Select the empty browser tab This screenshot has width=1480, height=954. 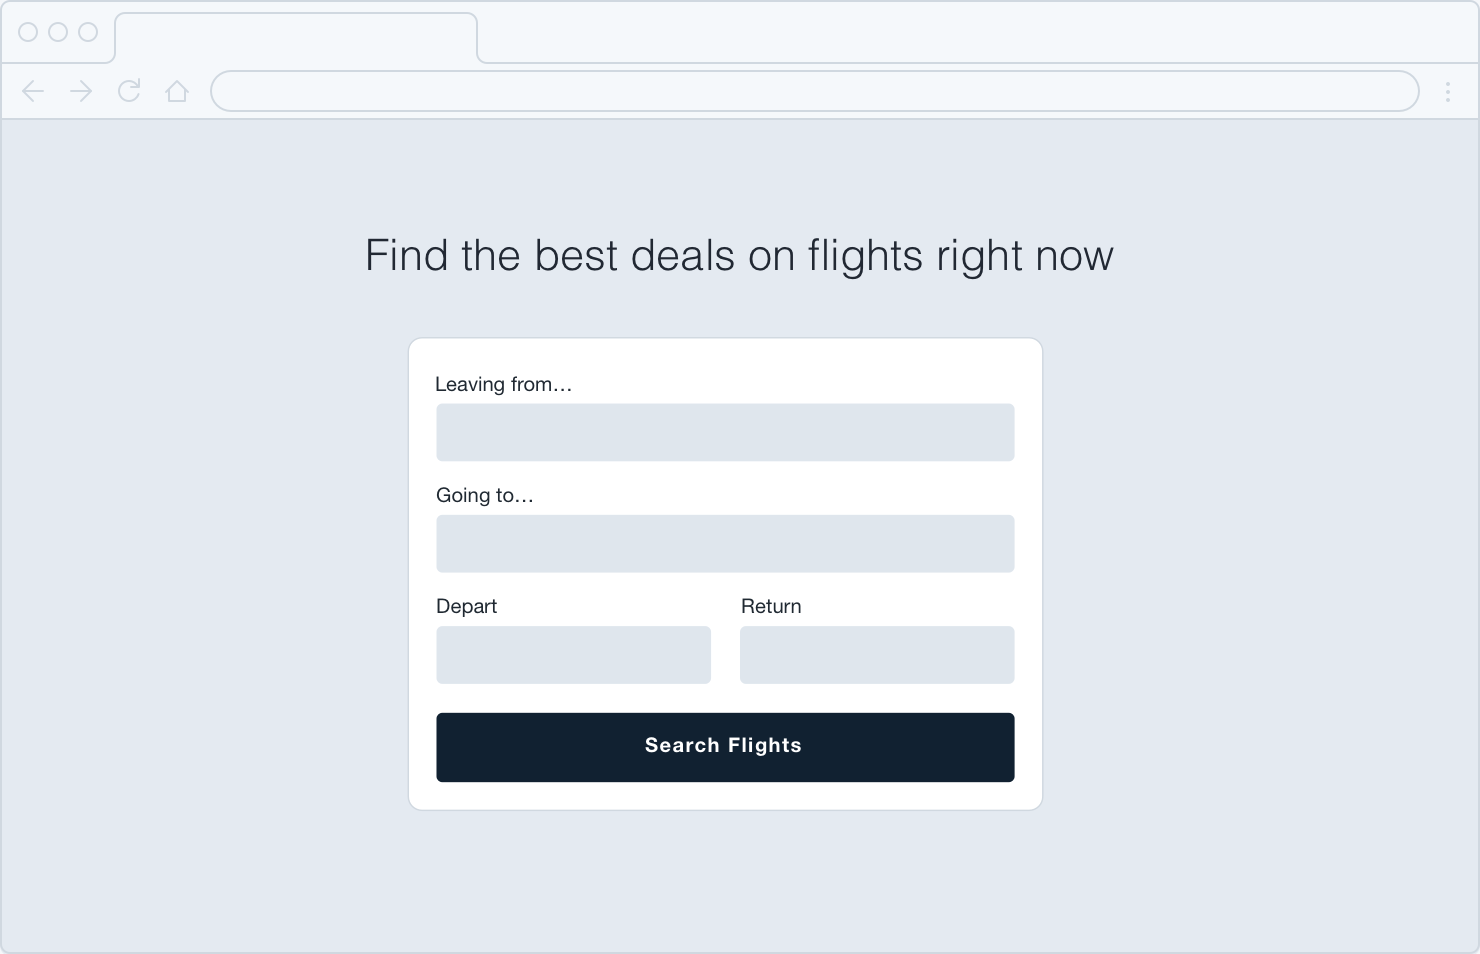pos(296,38)
